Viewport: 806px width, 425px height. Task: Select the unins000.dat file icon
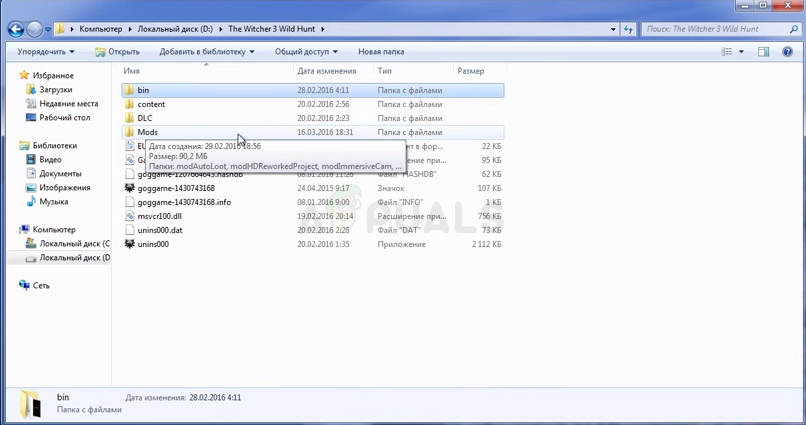pos(130,230)
